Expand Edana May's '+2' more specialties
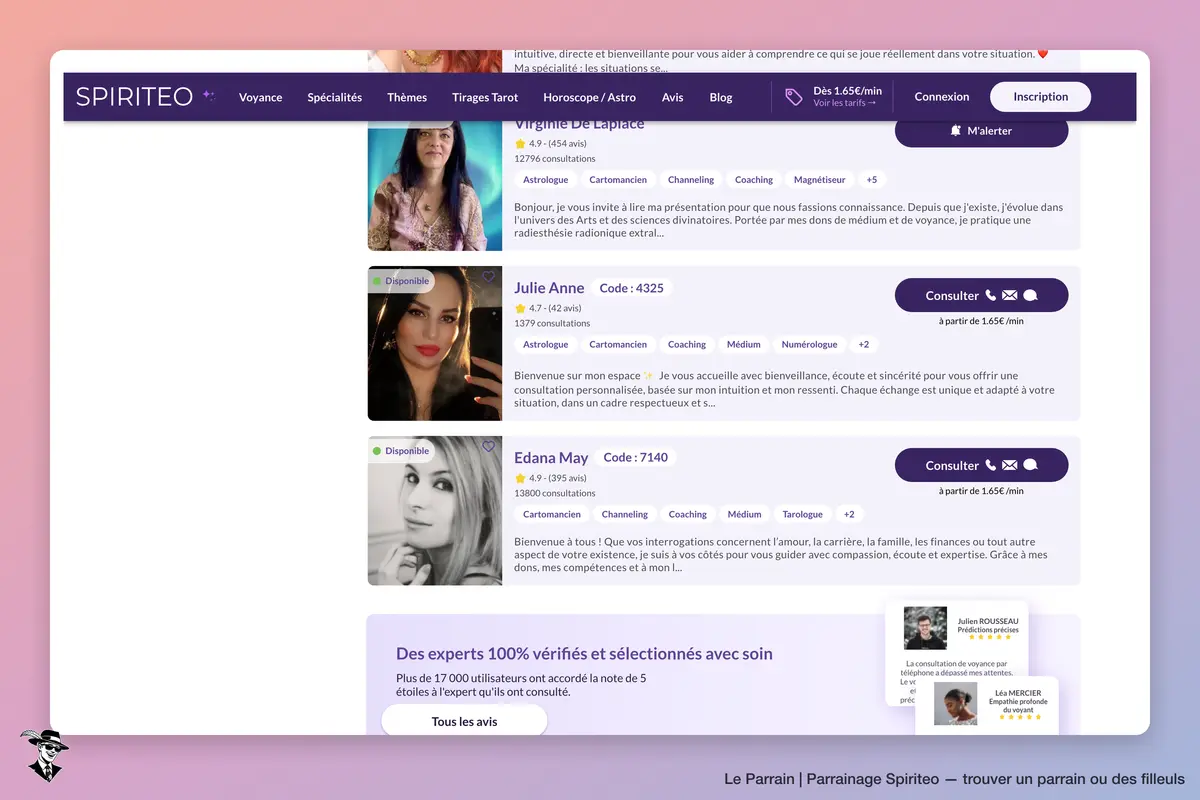The width and height of the screenshot is (1200, 800). [x=849, y=514]
